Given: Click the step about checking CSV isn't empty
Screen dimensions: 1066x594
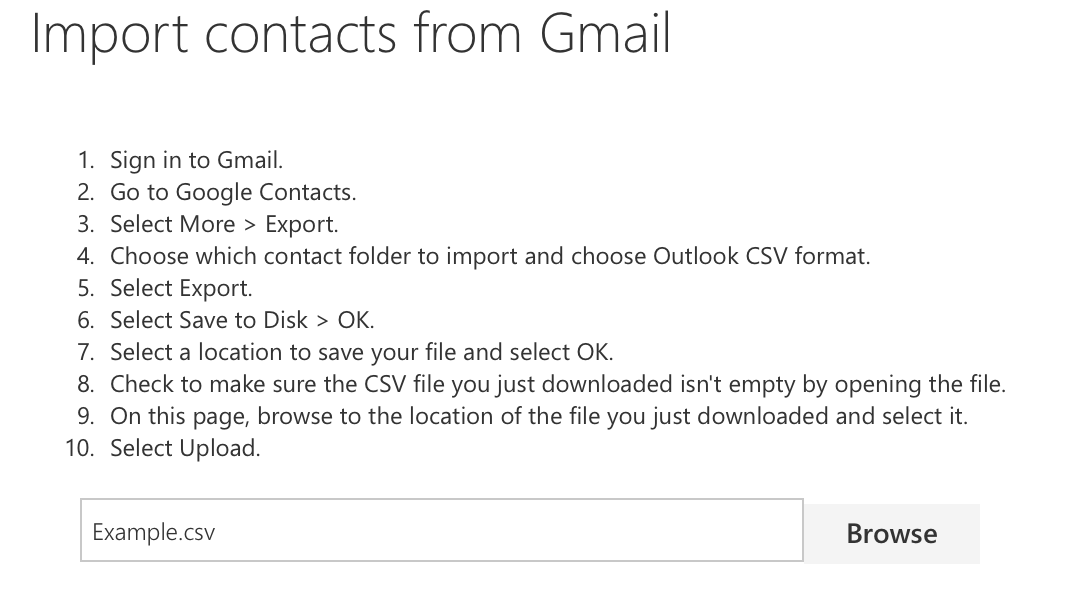Looking at the screenshot, I should [557, 384].
